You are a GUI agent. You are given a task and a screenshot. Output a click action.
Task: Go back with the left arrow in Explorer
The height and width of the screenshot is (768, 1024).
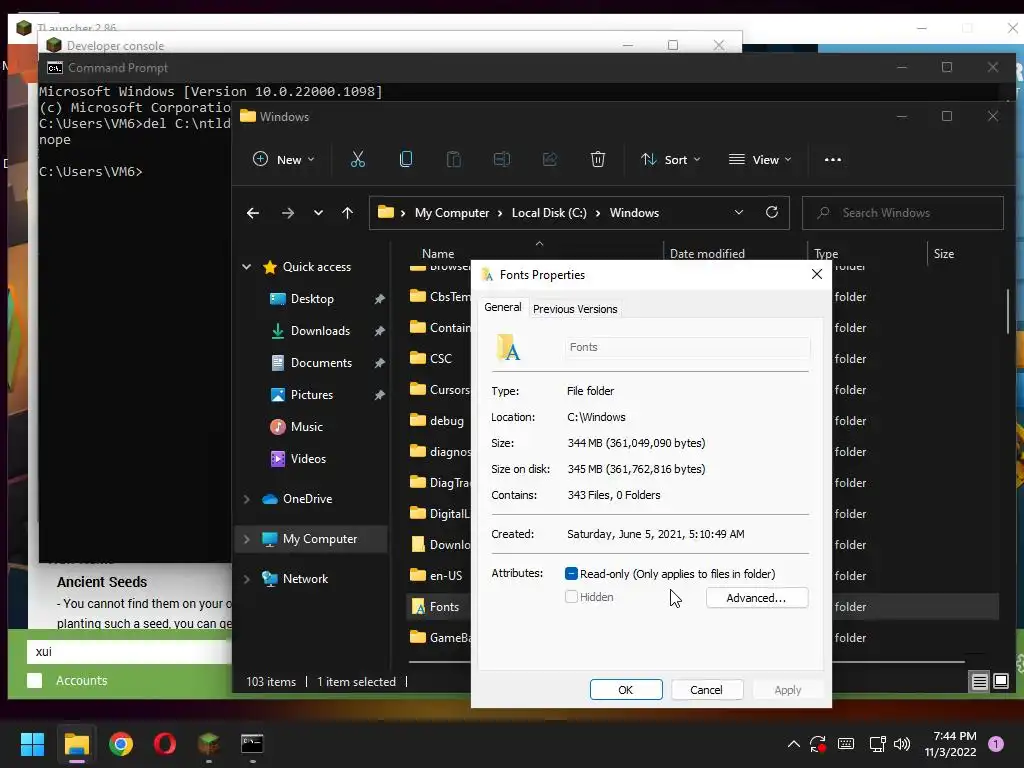(253, 213)
